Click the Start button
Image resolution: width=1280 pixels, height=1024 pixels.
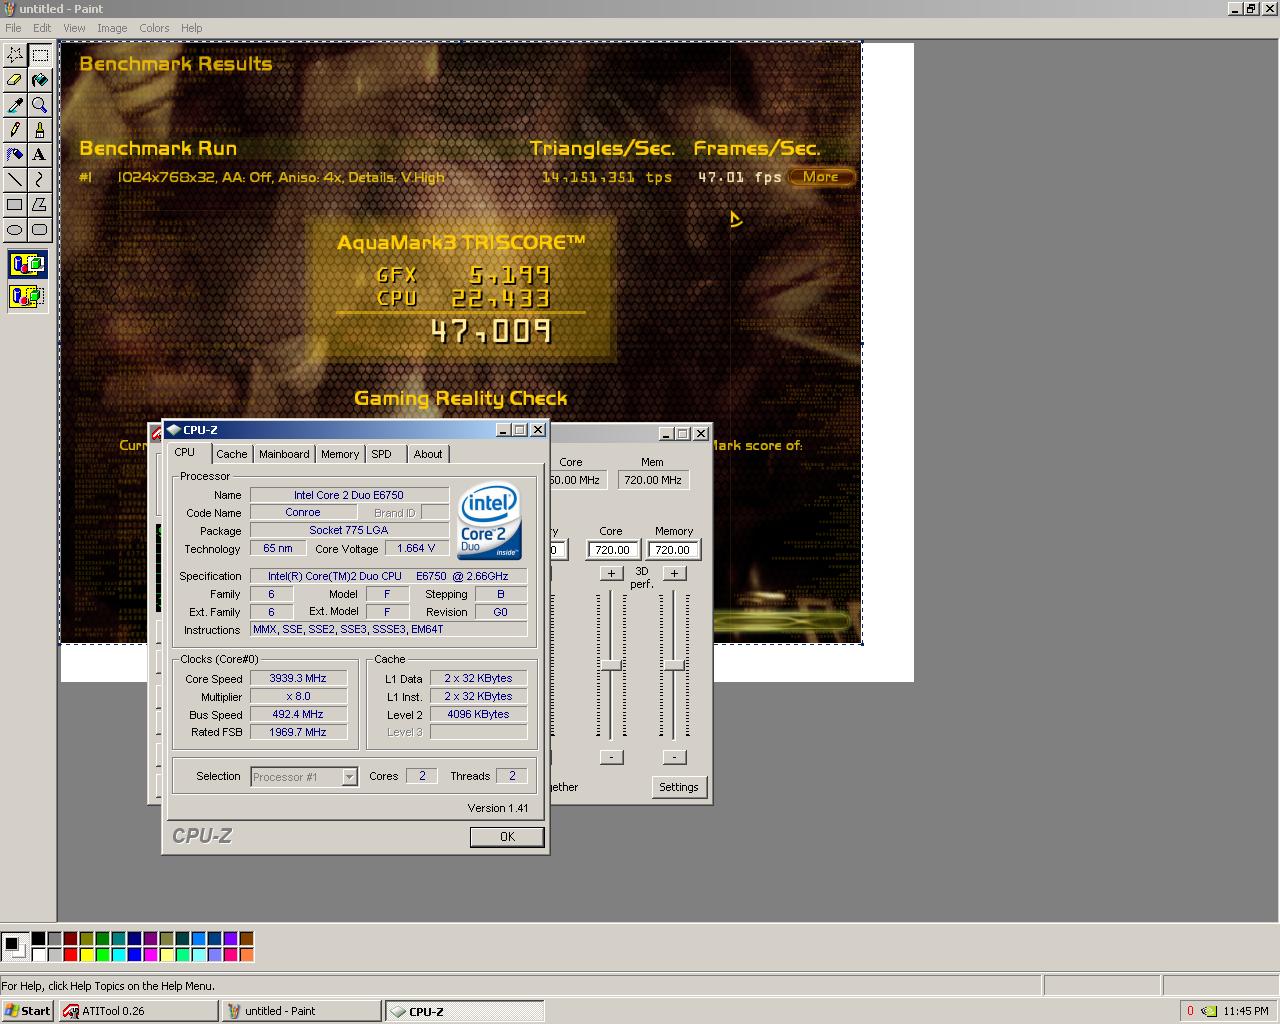pos(28,1011)
